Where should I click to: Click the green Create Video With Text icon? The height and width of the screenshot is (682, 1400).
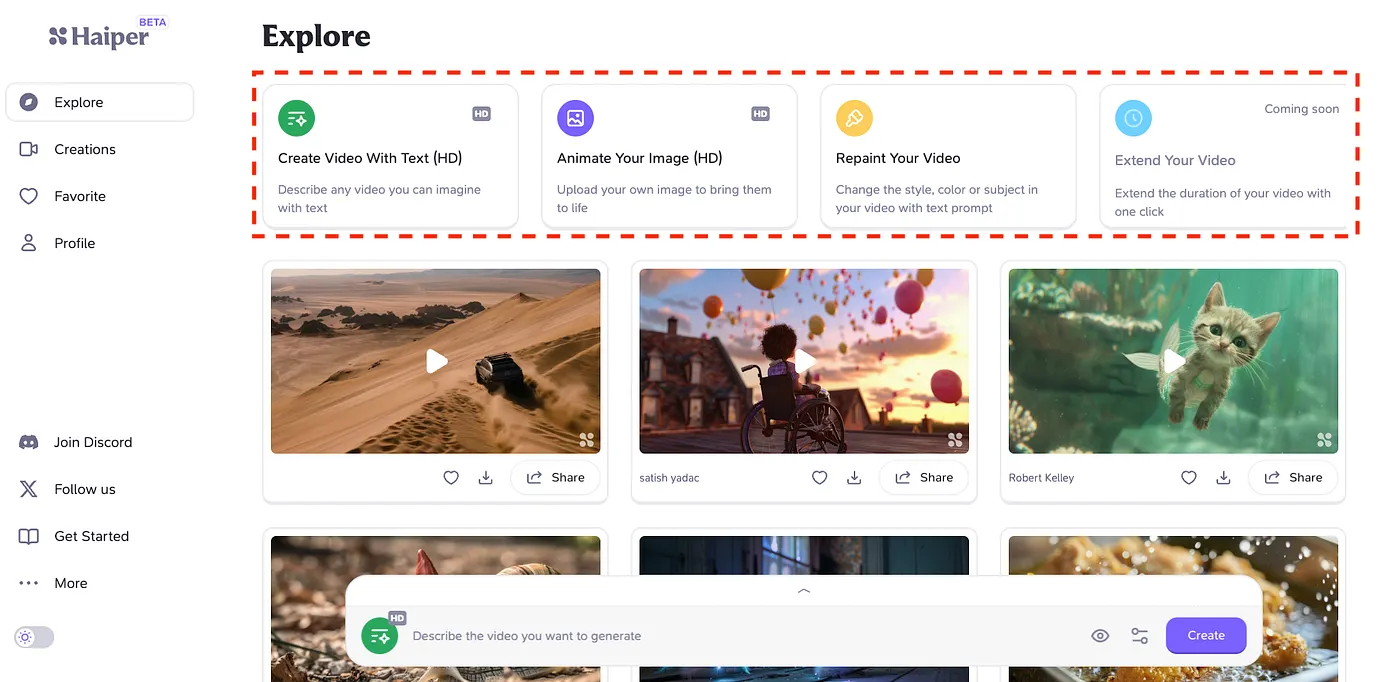pos(296,118)
